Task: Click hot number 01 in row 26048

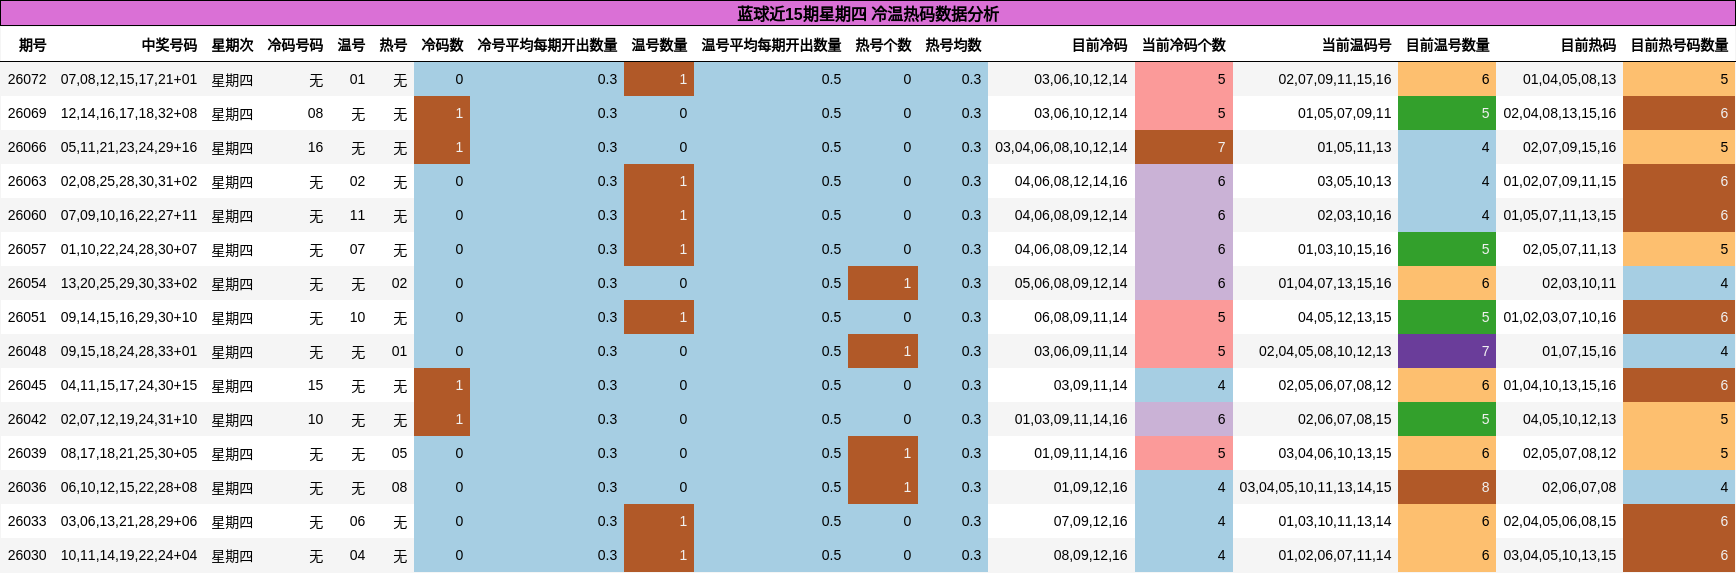Action: click(x=399, y=351)
